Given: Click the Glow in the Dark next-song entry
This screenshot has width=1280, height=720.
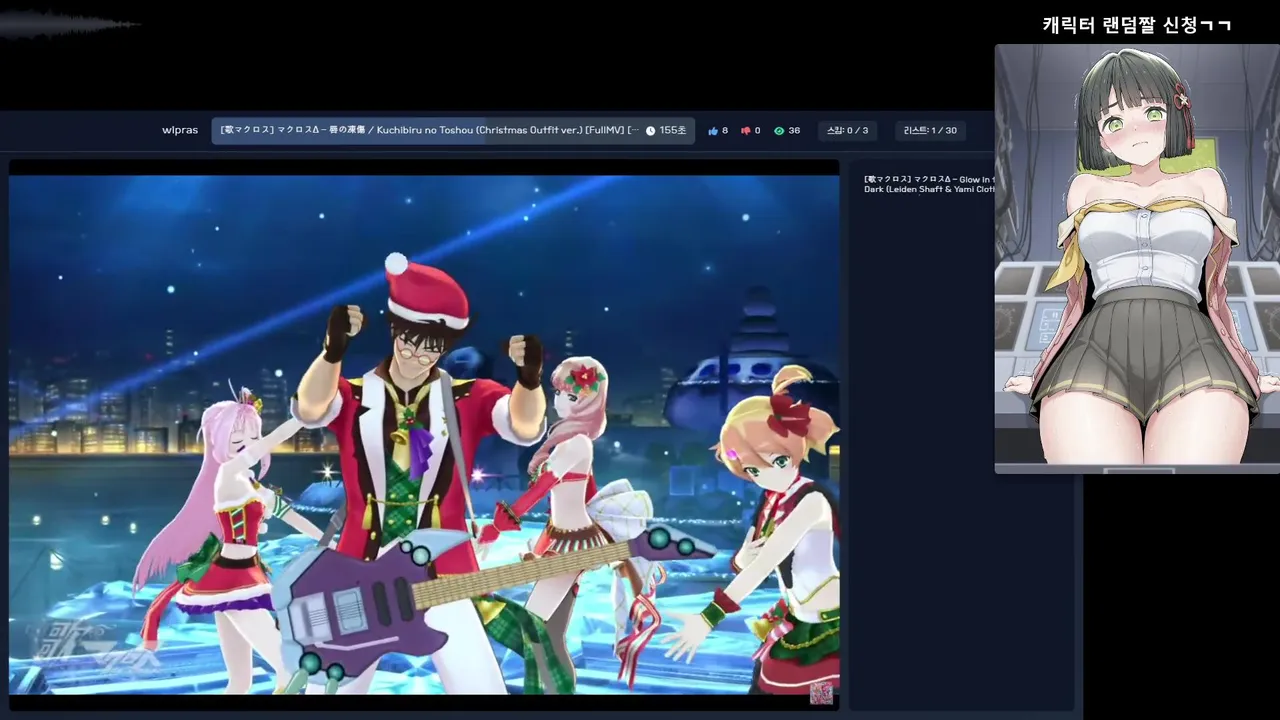Looking at the screenshot, I should pos(929,184).
